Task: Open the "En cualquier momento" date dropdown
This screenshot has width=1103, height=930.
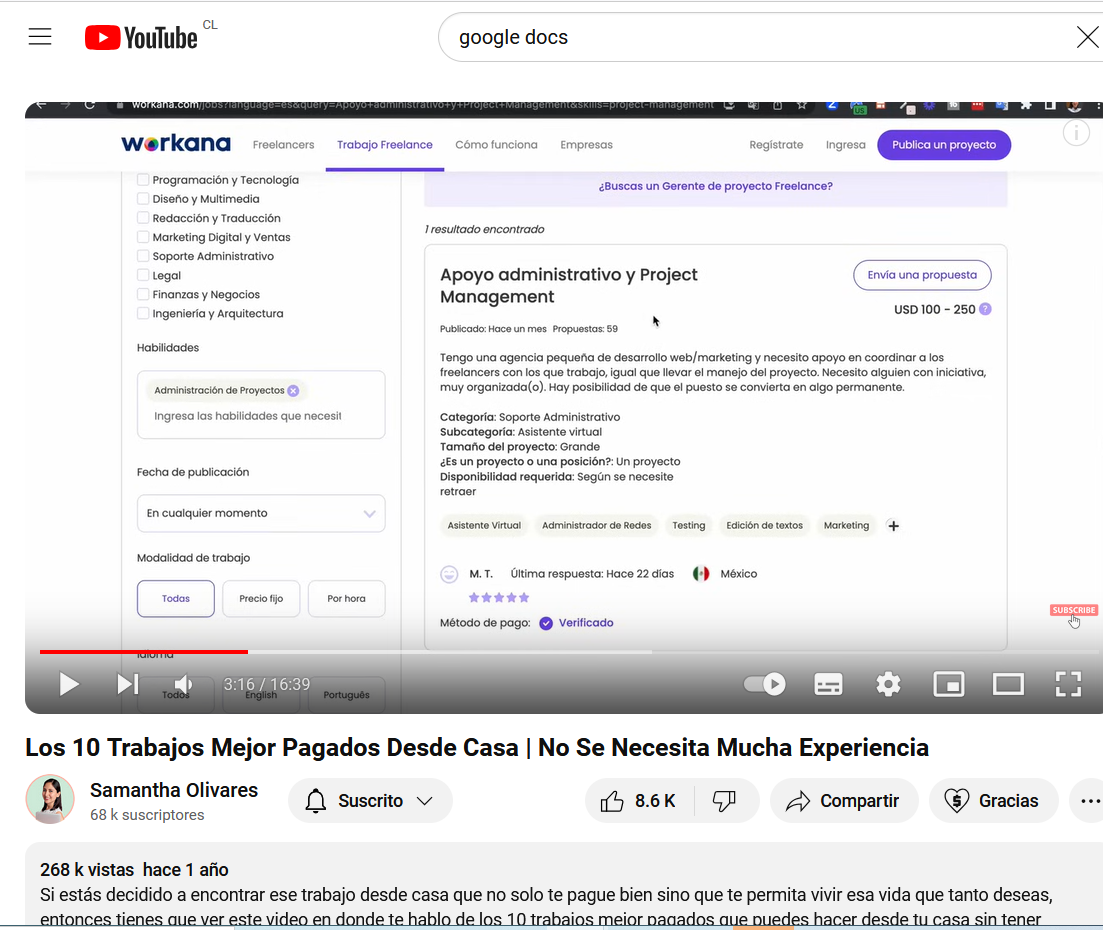Action: point(261,514)
